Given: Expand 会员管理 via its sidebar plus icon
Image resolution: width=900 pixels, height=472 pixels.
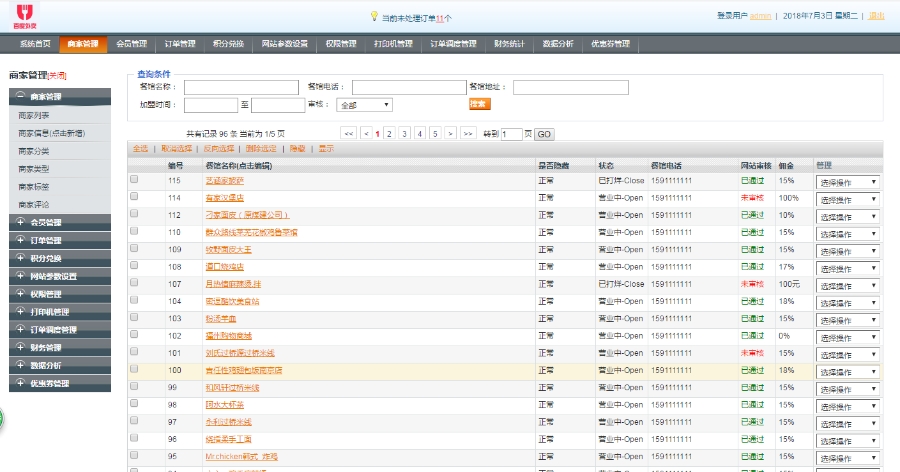Looking at the screenshot, I should tap(20, 222).
